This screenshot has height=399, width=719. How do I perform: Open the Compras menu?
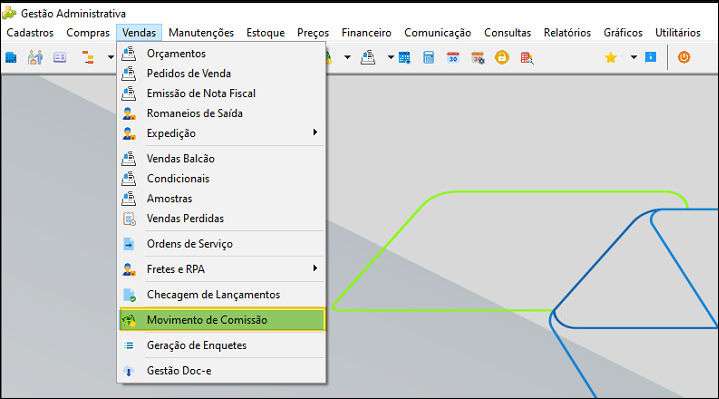point(88,33)
